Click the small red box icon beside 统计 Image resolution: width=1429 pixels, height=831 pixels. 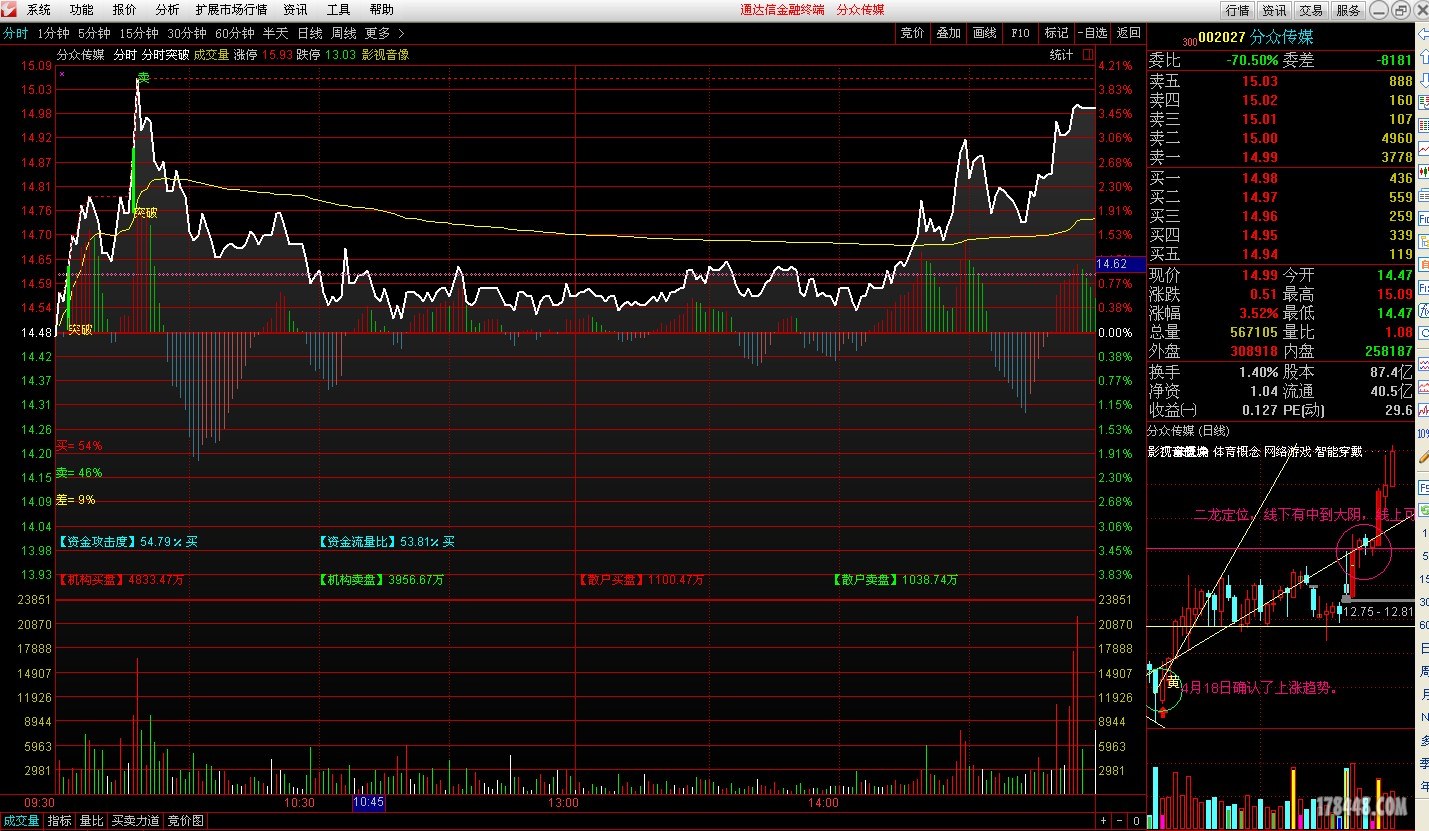(x=1087, y=55)
